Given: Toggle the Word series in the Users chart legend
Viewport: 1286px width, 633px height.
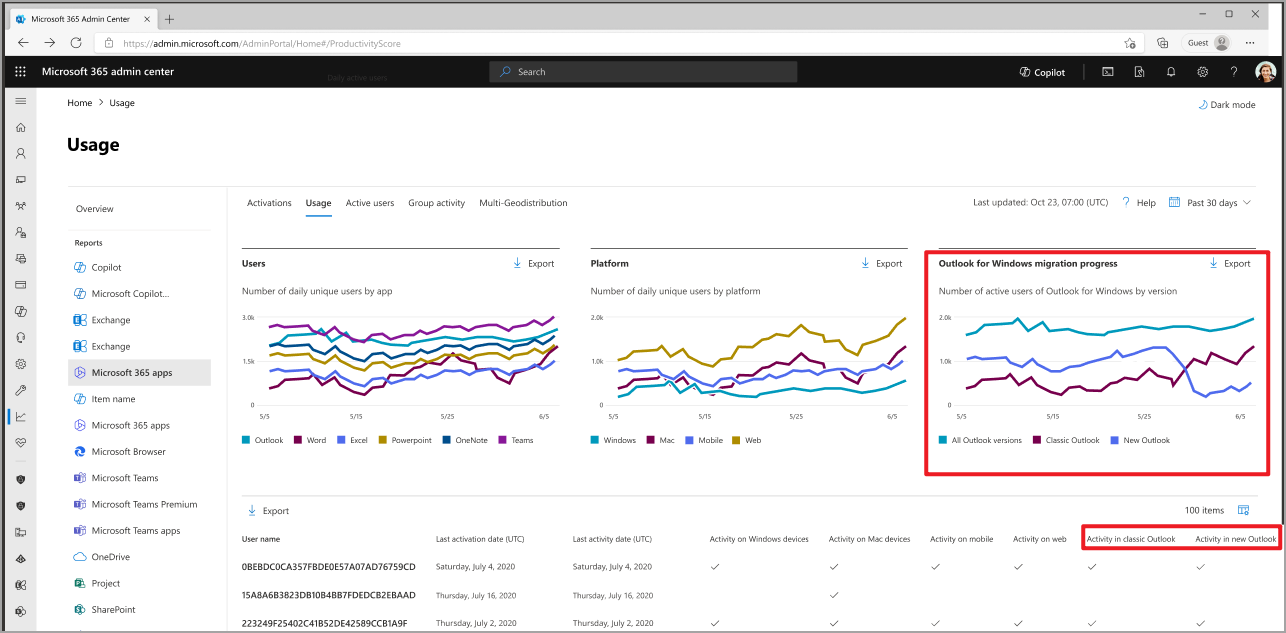Looking at the screenshot, I should click(310, 440).
